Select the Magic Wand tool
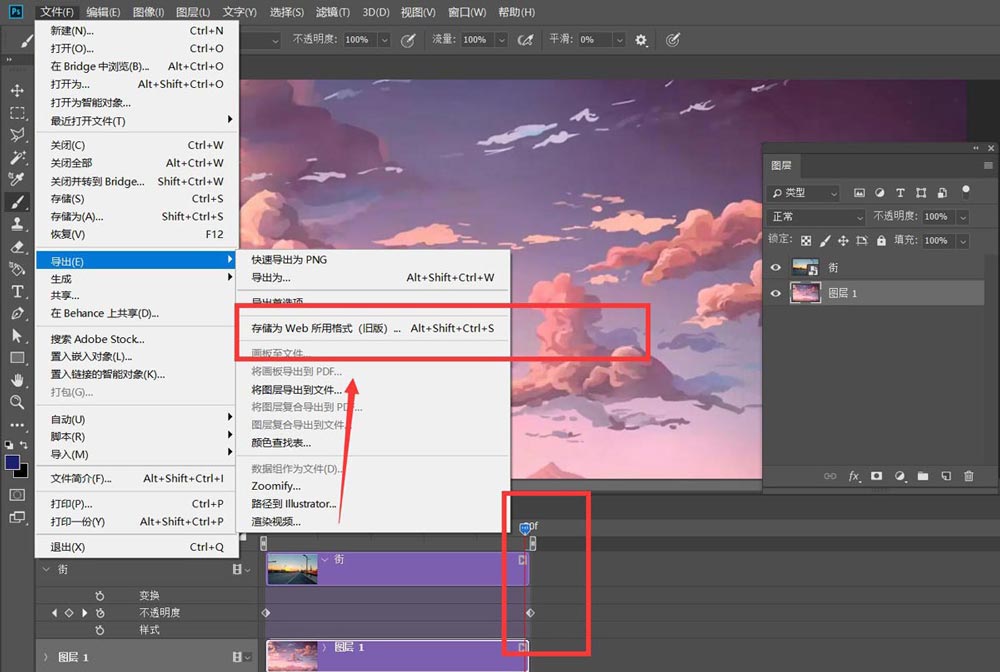 [17, 157]
